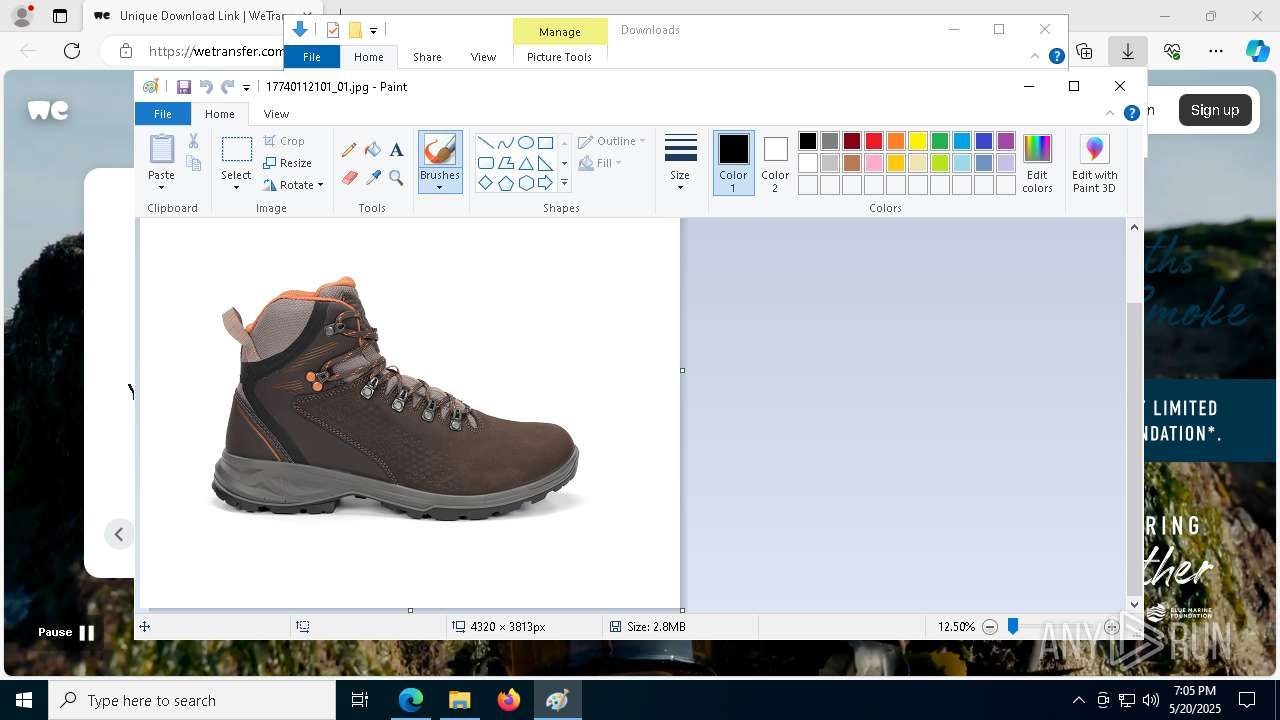Expand the Paste dropdown arrow
Viewport: 1280px width, 720px height.
(161, 187)
